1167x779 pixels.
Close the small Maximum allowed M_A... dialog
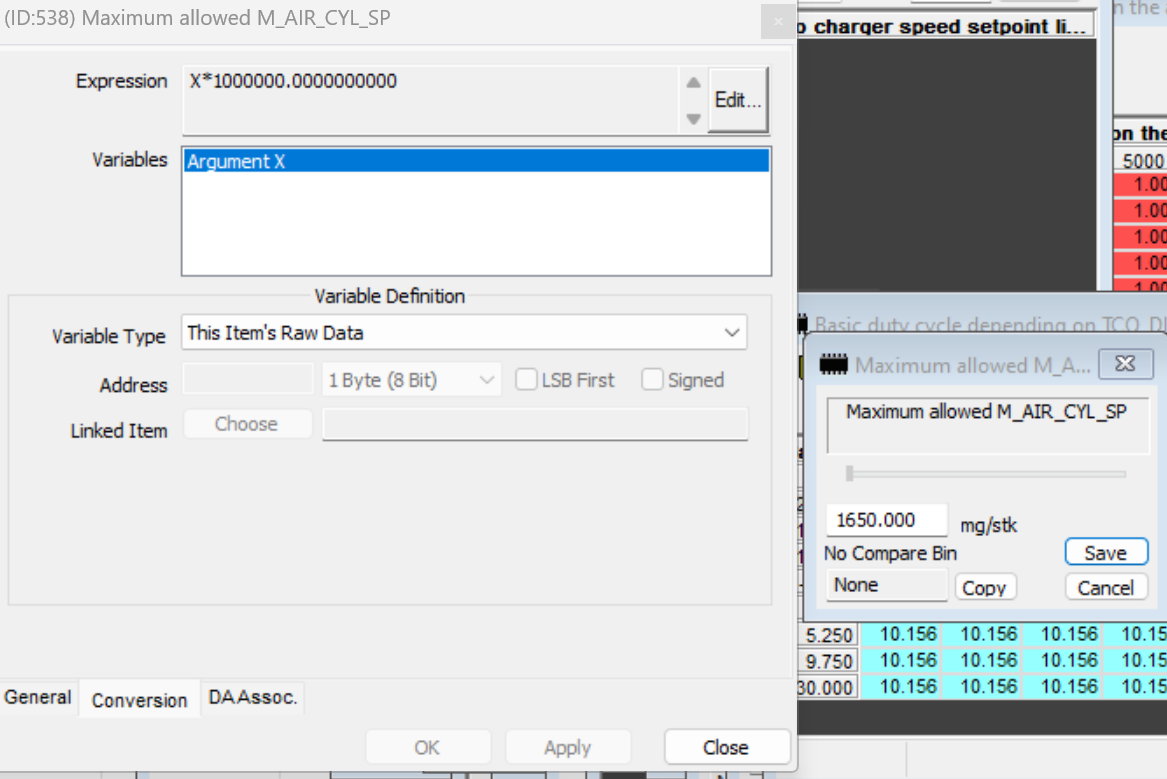[1125, 365]
